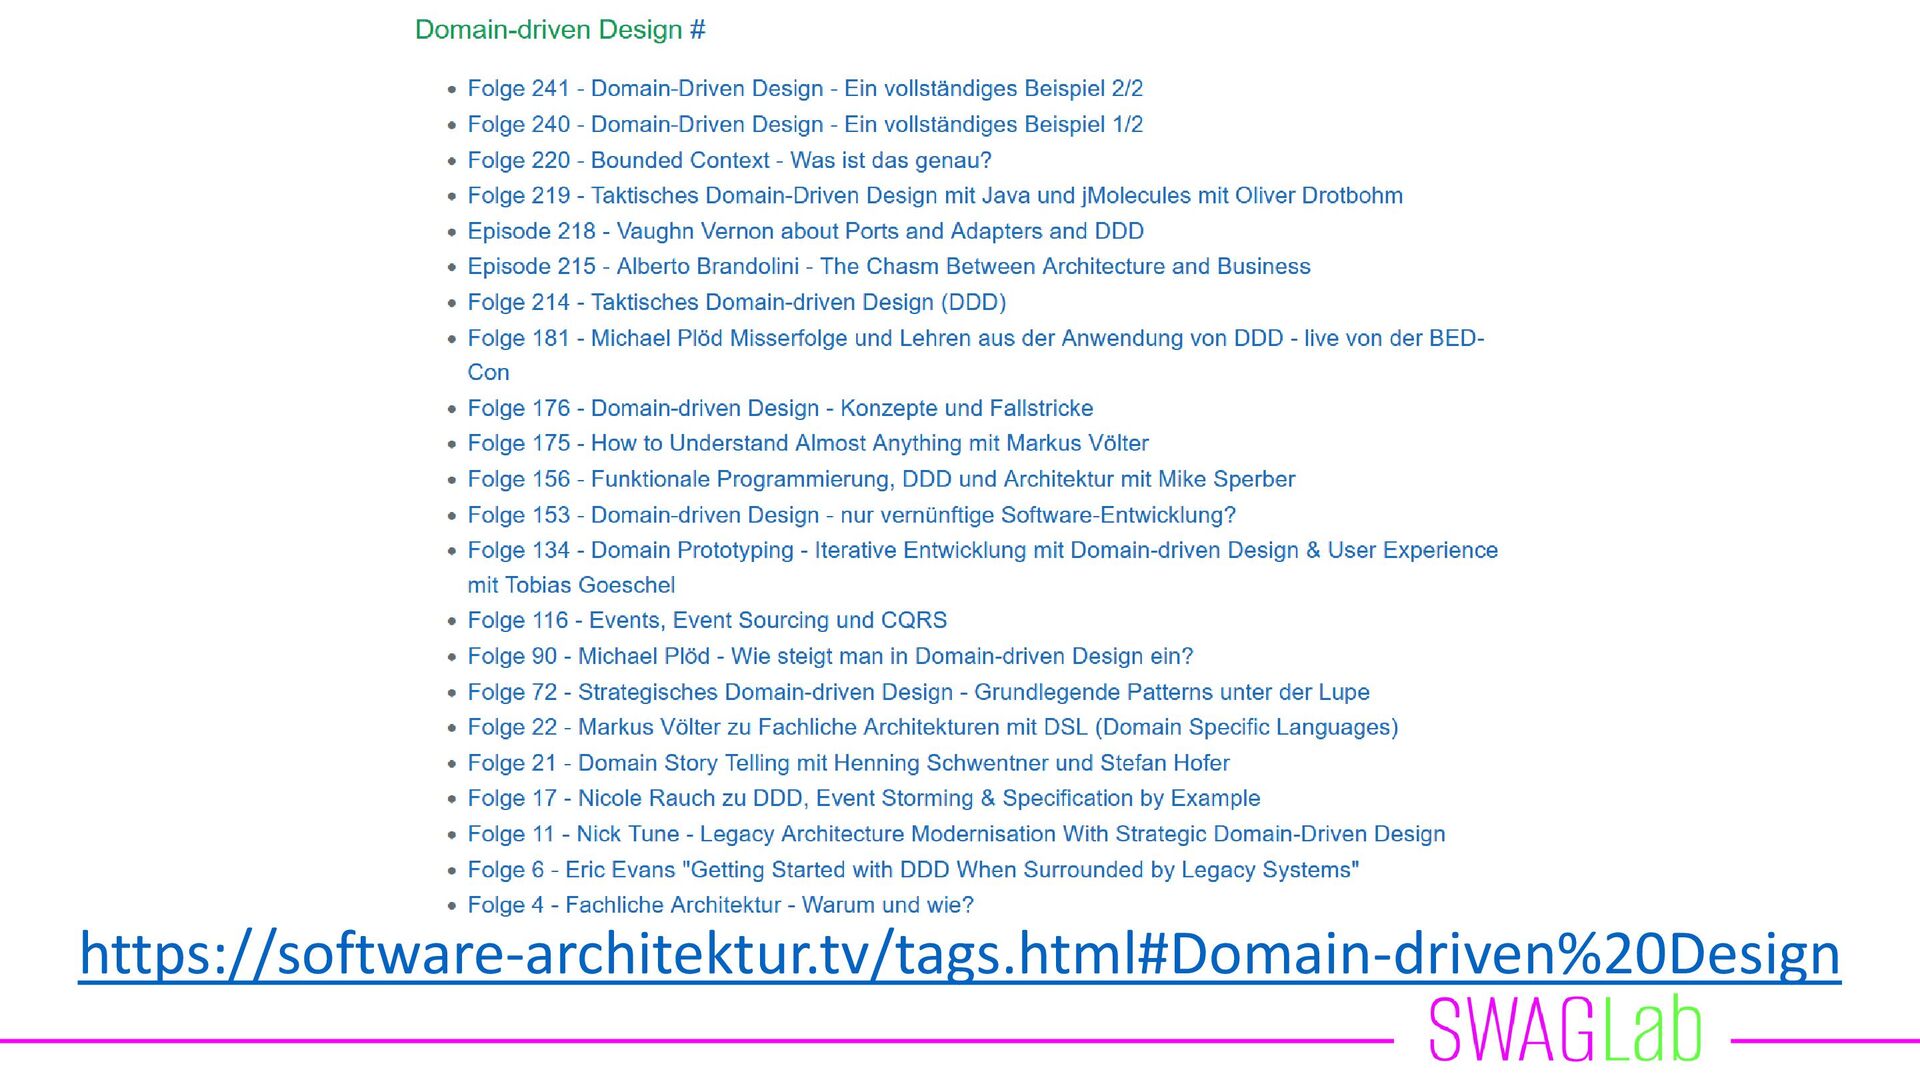Open Folge 134 Domain Prototyping link
This screenshot has width=1920, height=1080.
(982, 551)
